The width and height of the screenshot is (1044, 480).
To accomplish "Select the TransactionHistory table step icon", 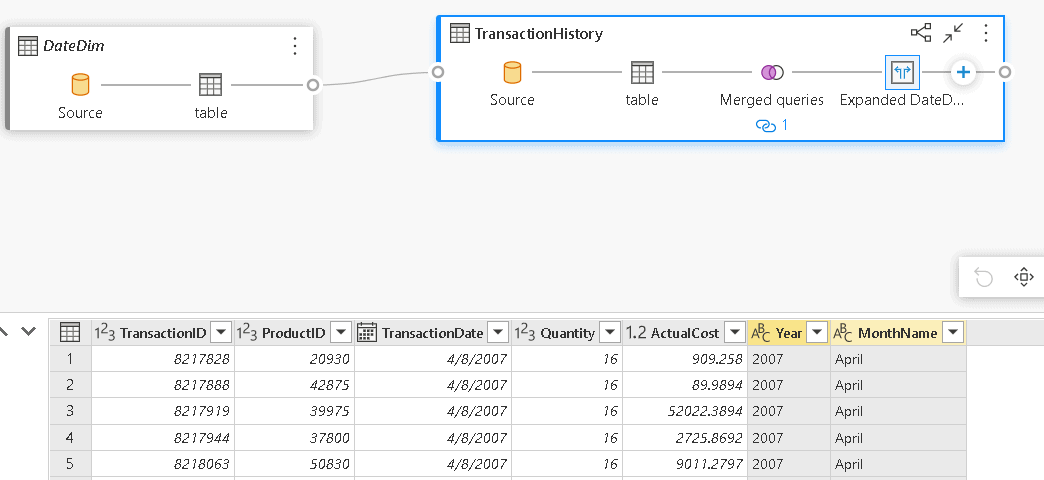I will (x=642, y=72).
